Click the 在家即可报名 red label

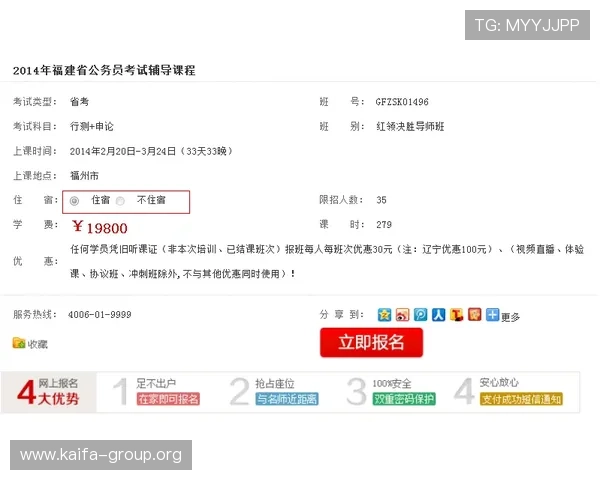[168, 399]
